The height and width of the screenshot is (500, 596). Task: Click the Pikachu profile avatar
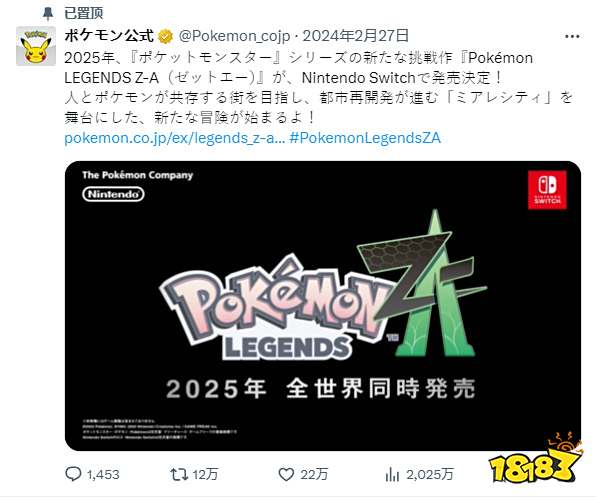coord(36,46)
